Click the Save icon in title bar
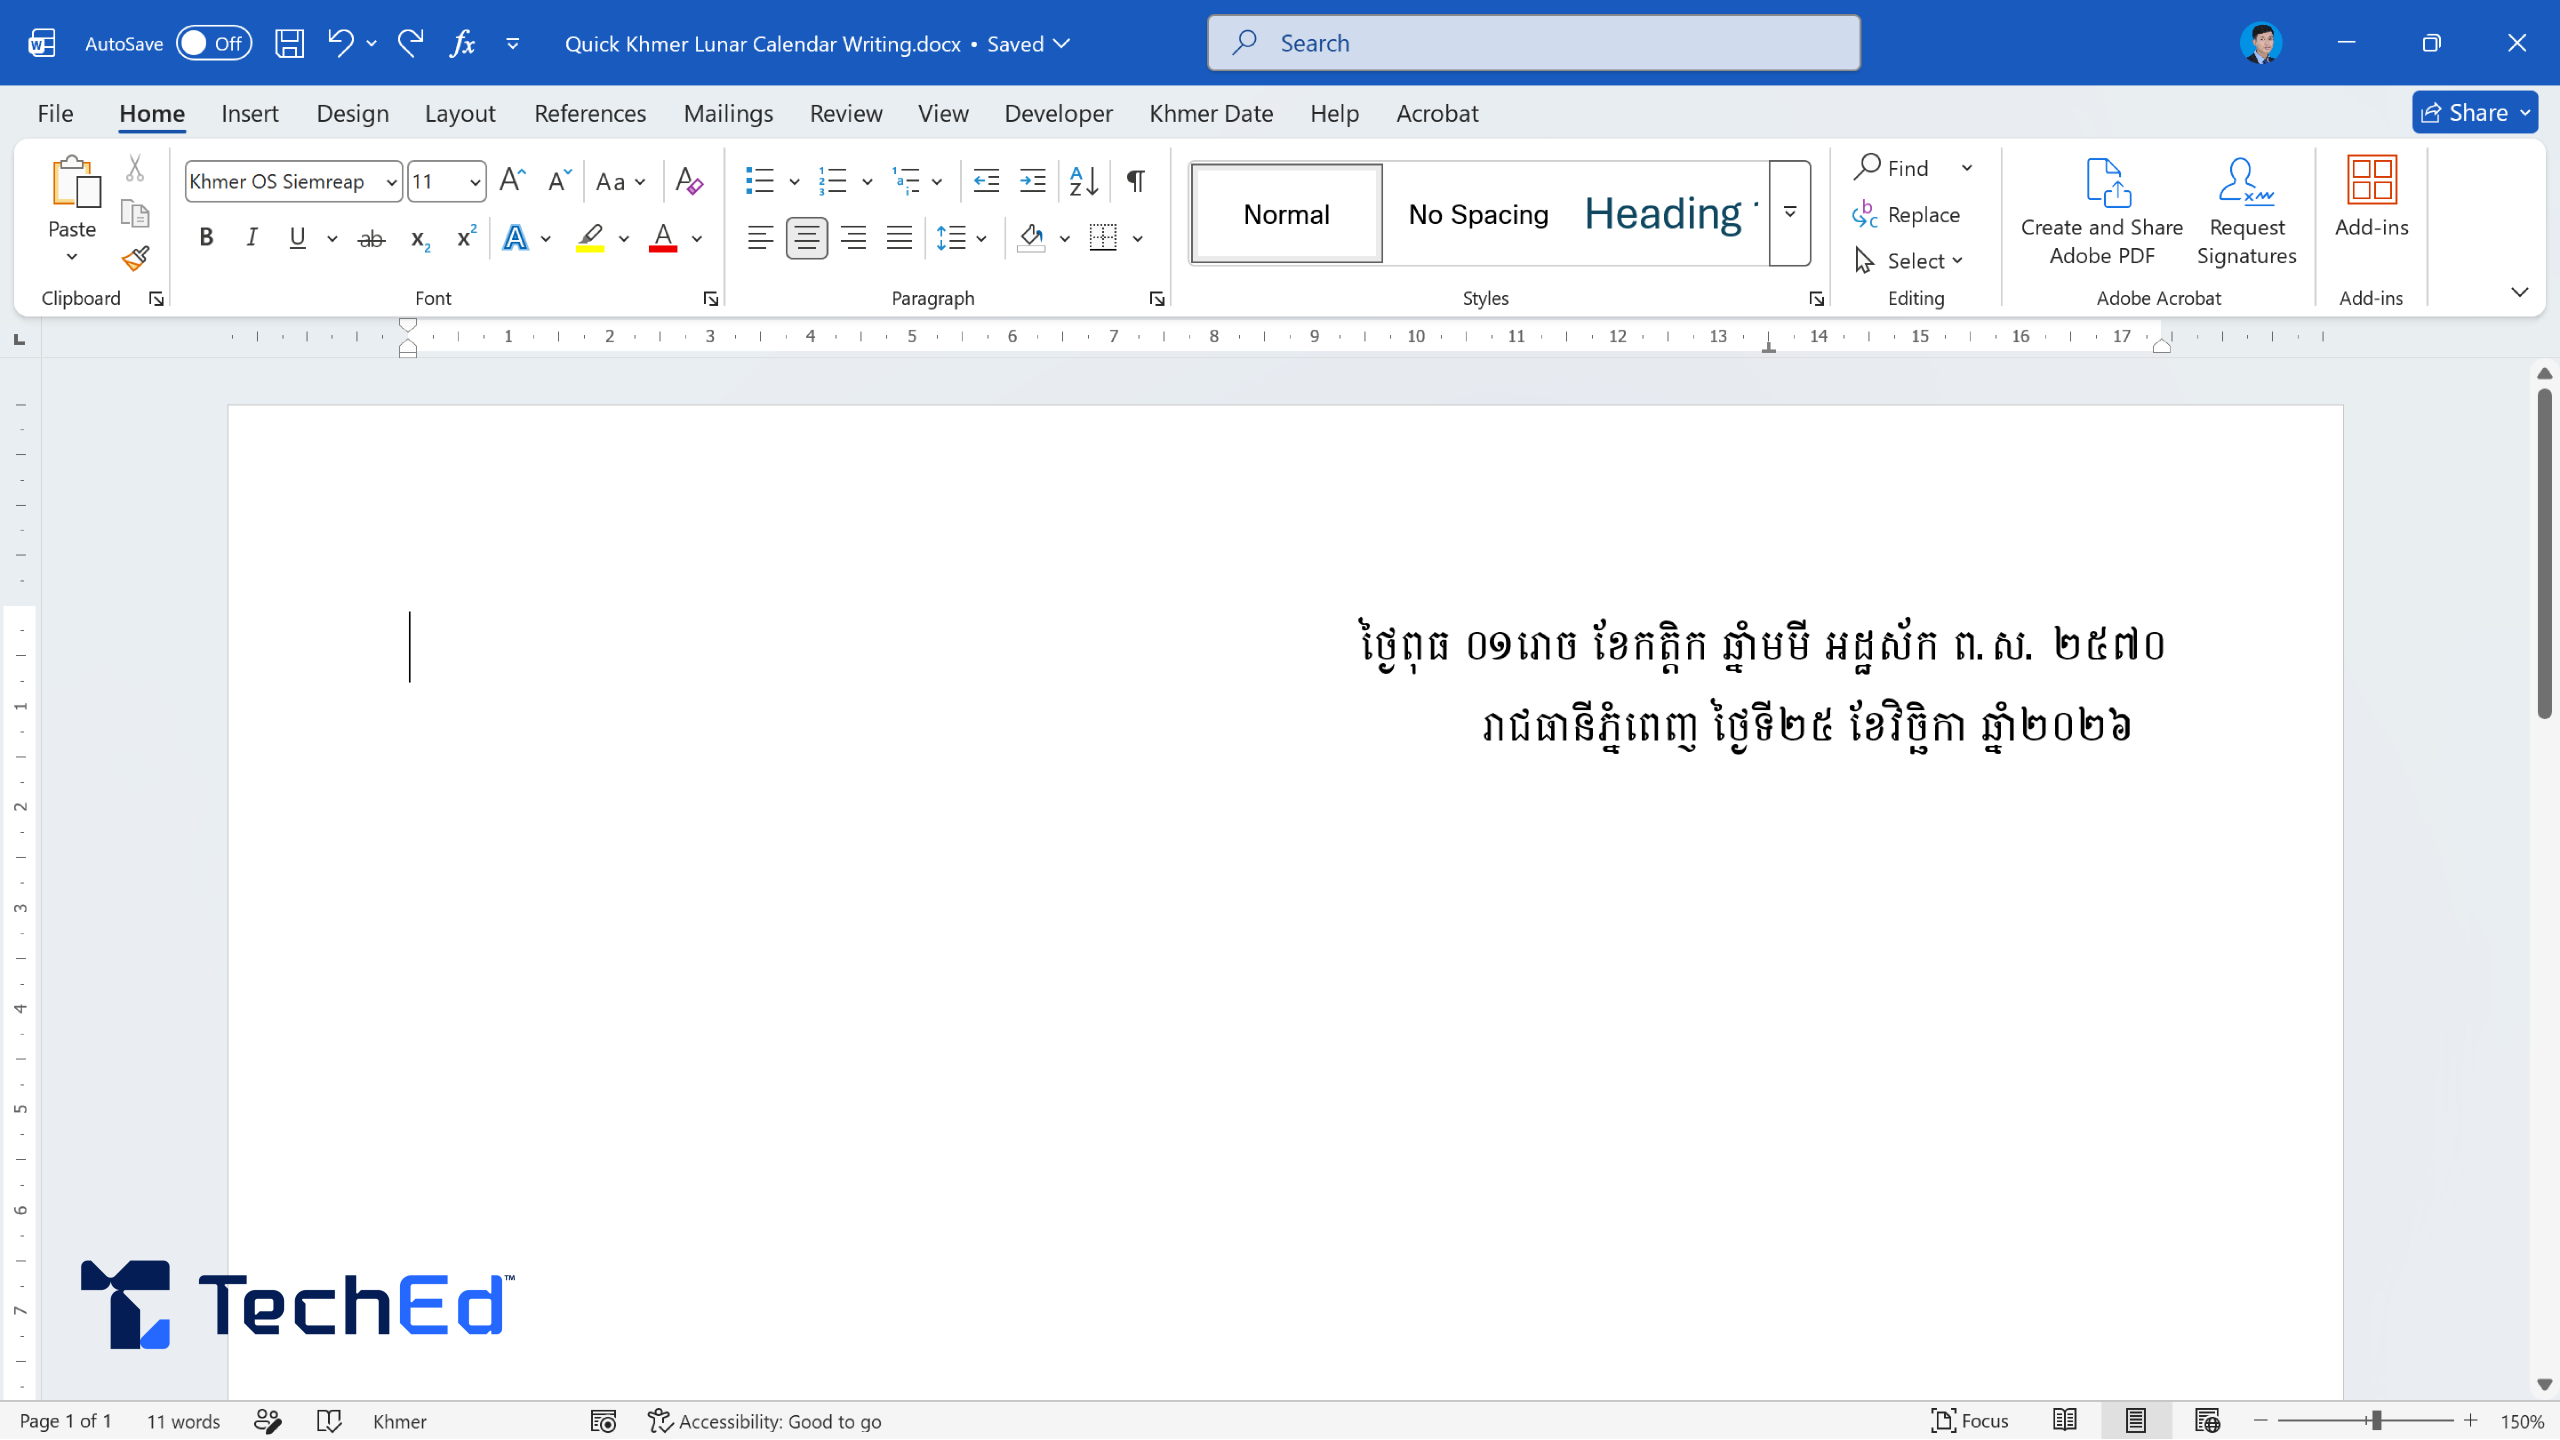This screenshot has height=1440, width=2560. point(290,43)
